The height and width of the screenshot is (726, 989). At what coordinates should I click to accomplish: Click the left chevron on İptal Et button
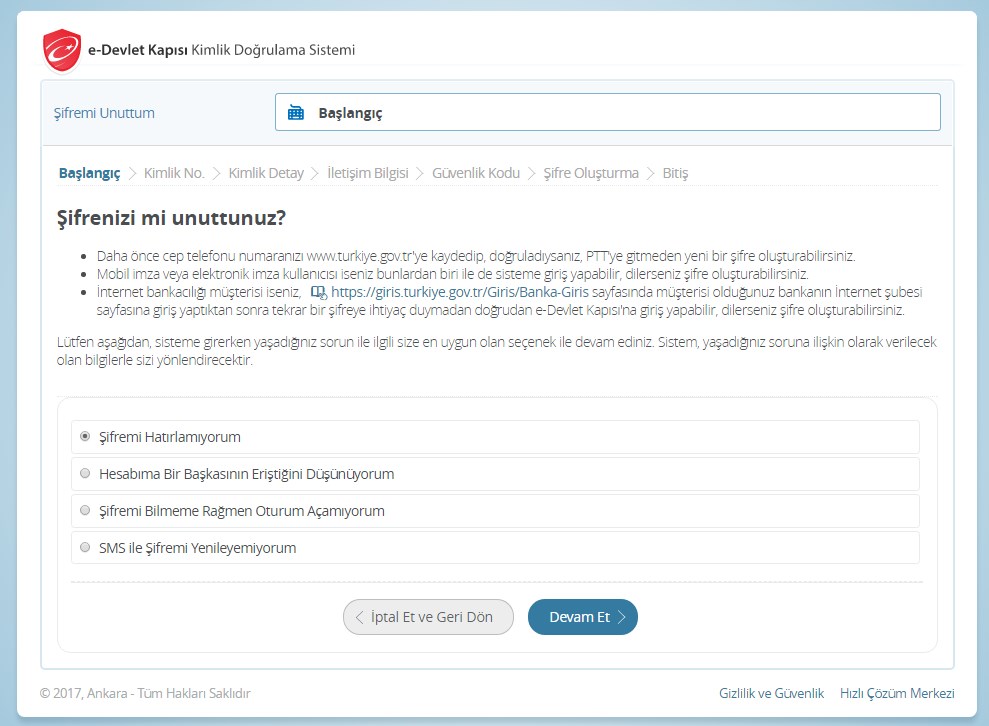(360, 617)
